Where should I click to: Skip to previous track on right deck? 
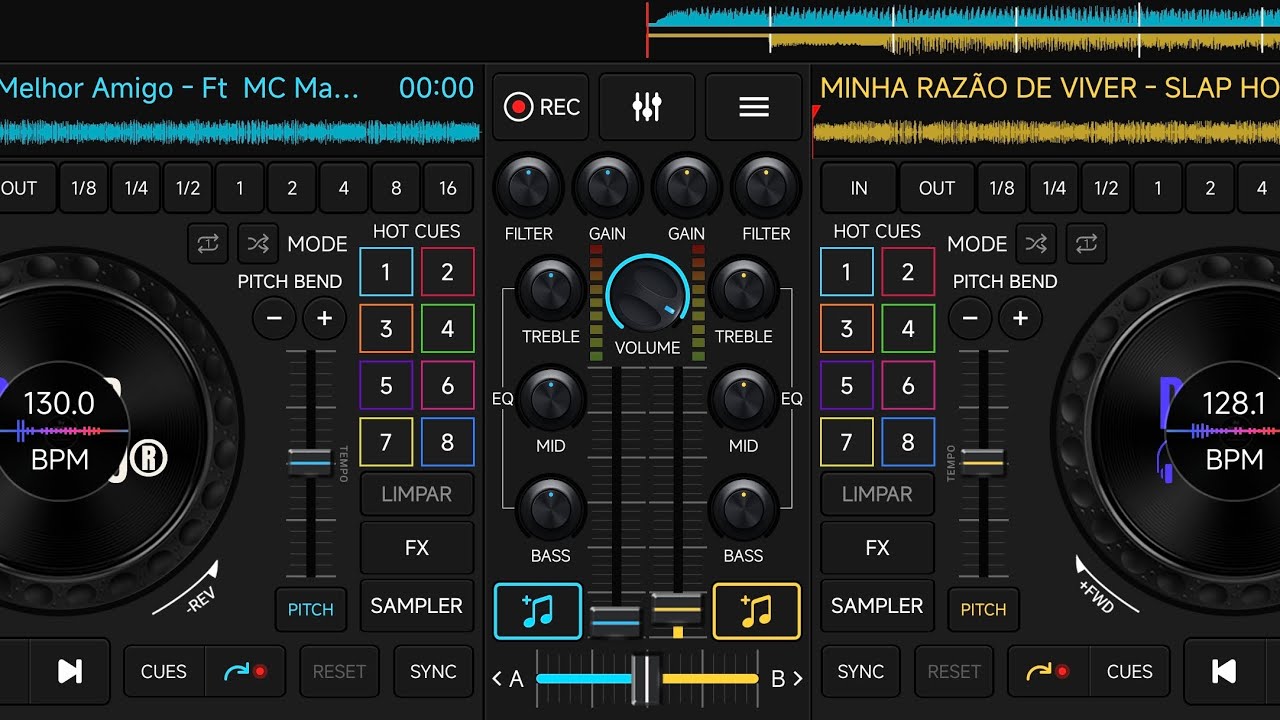1224,672
